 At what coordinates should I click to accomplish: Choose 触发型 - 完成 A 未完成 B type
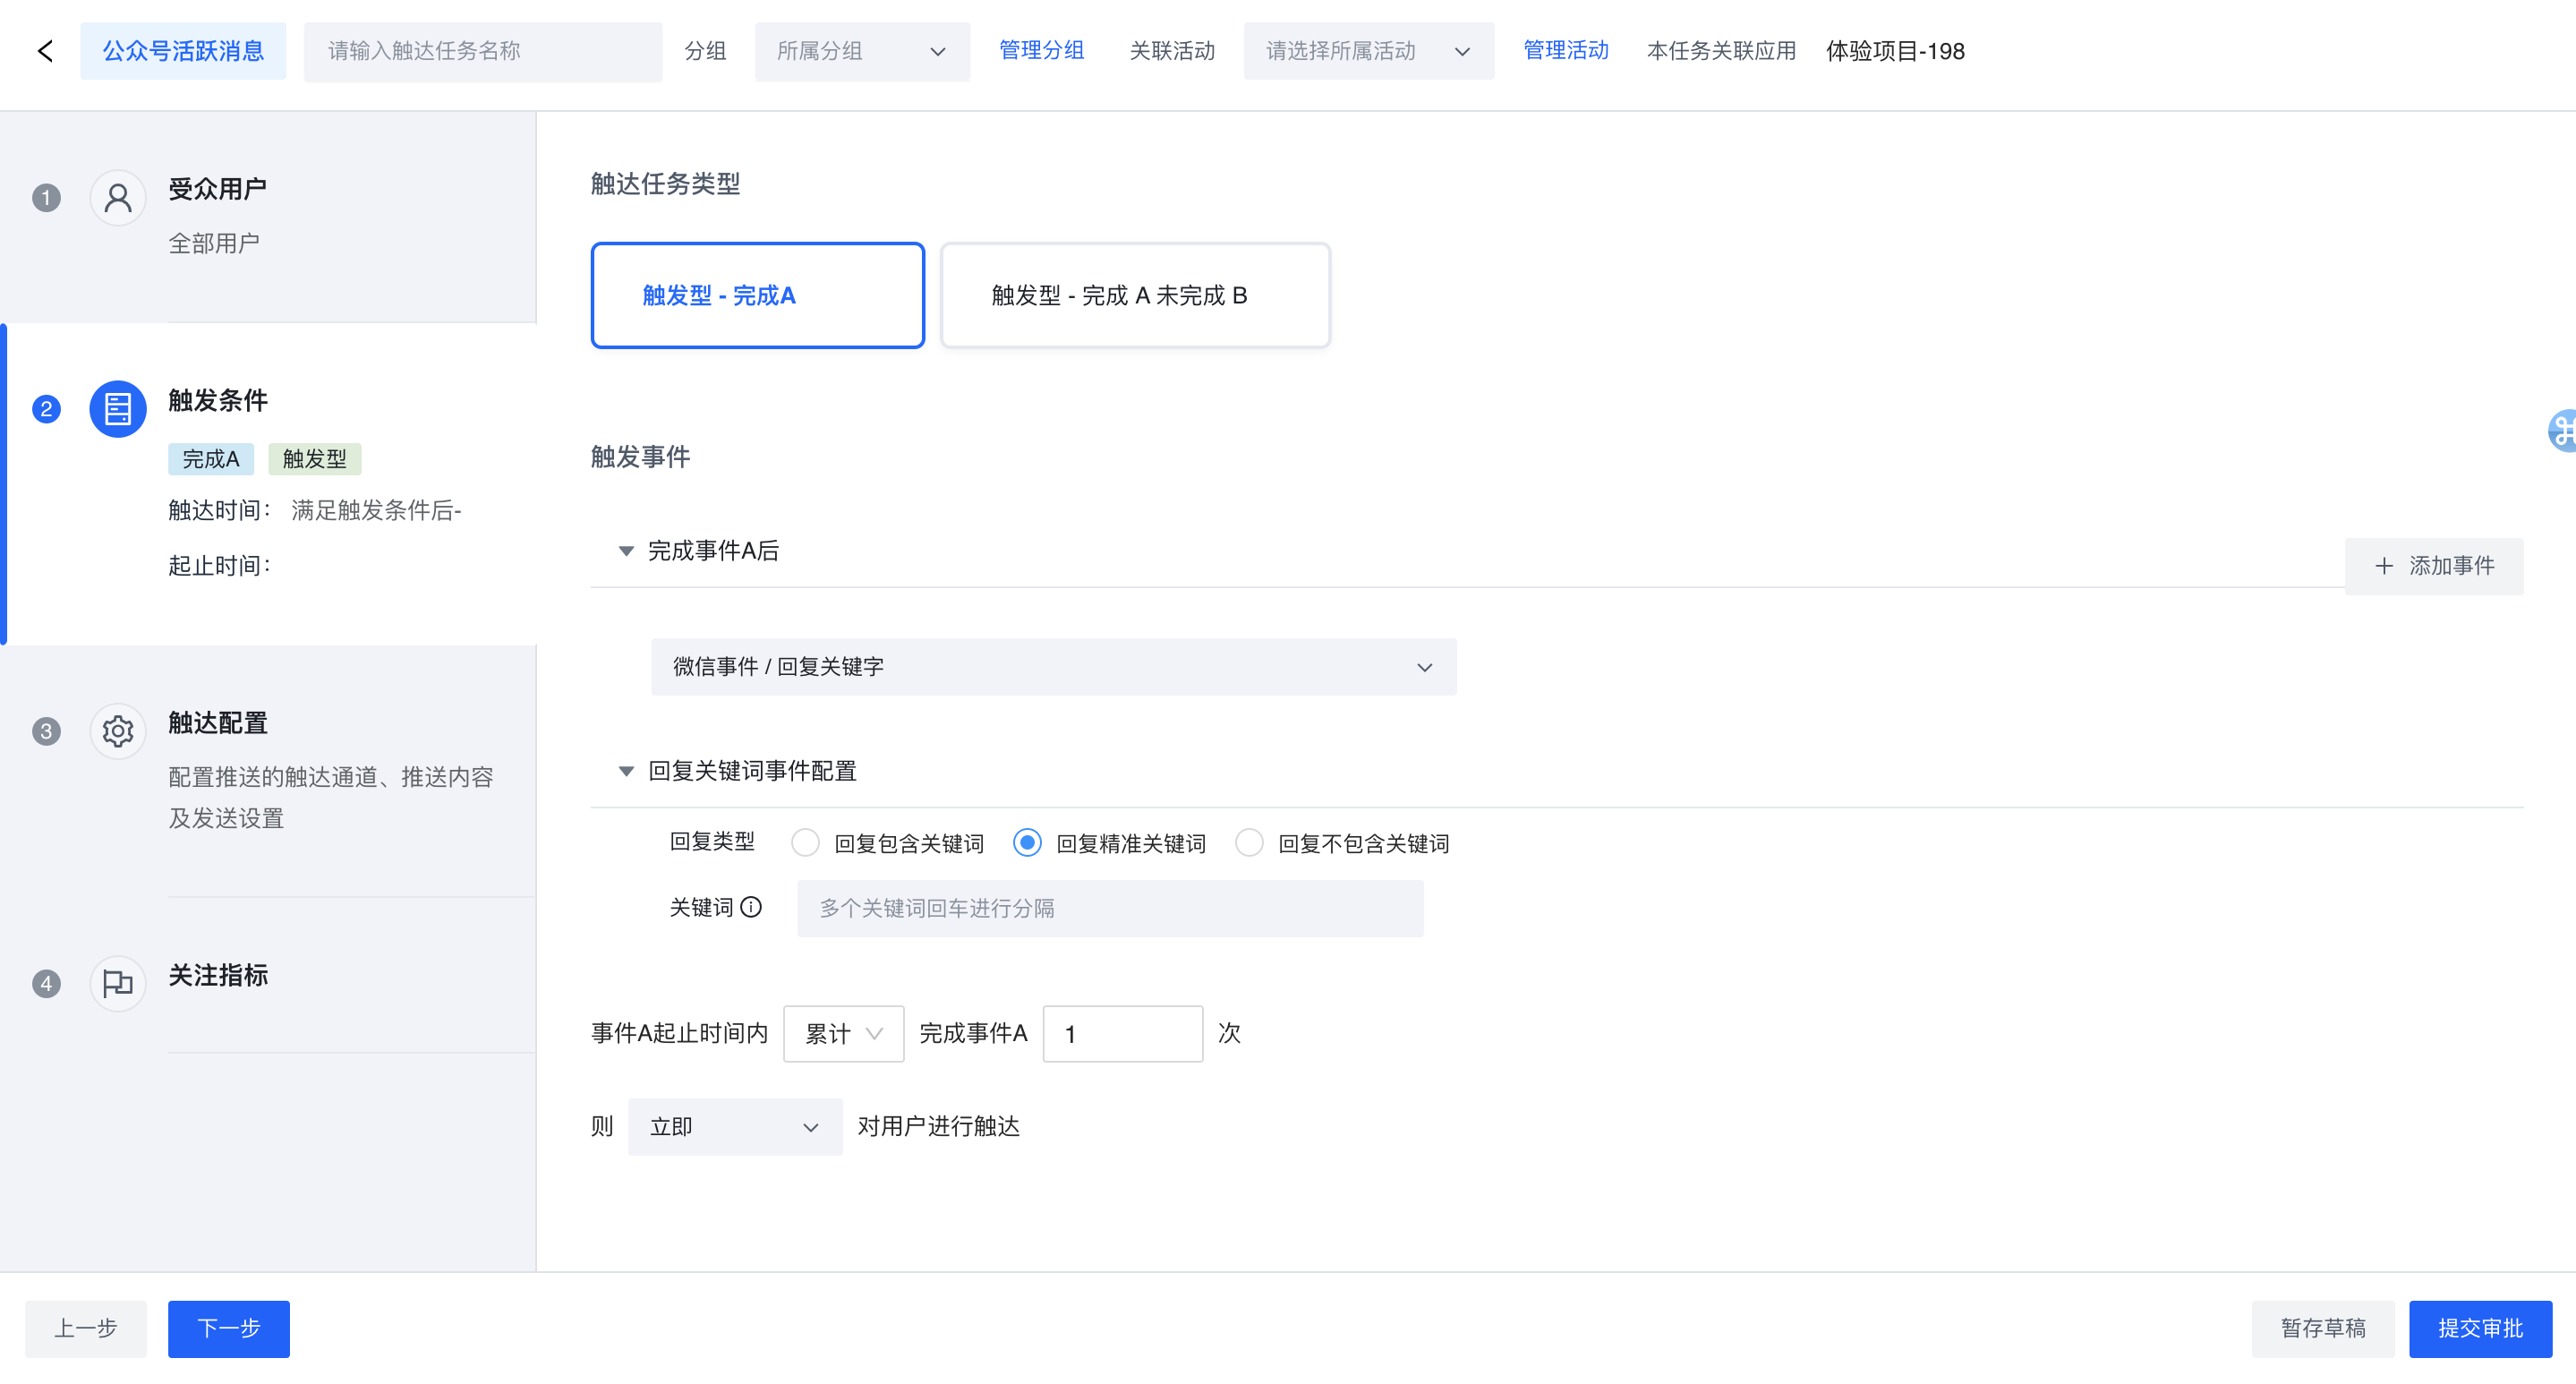pyautogui.click(x=1134, y=295)
